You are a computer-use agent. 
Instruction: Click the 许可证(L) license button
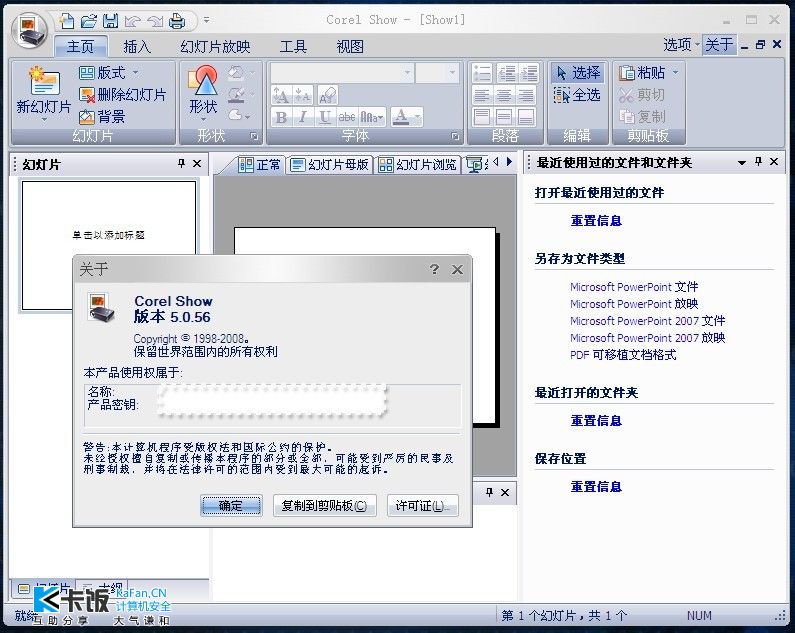click(423, 506)
